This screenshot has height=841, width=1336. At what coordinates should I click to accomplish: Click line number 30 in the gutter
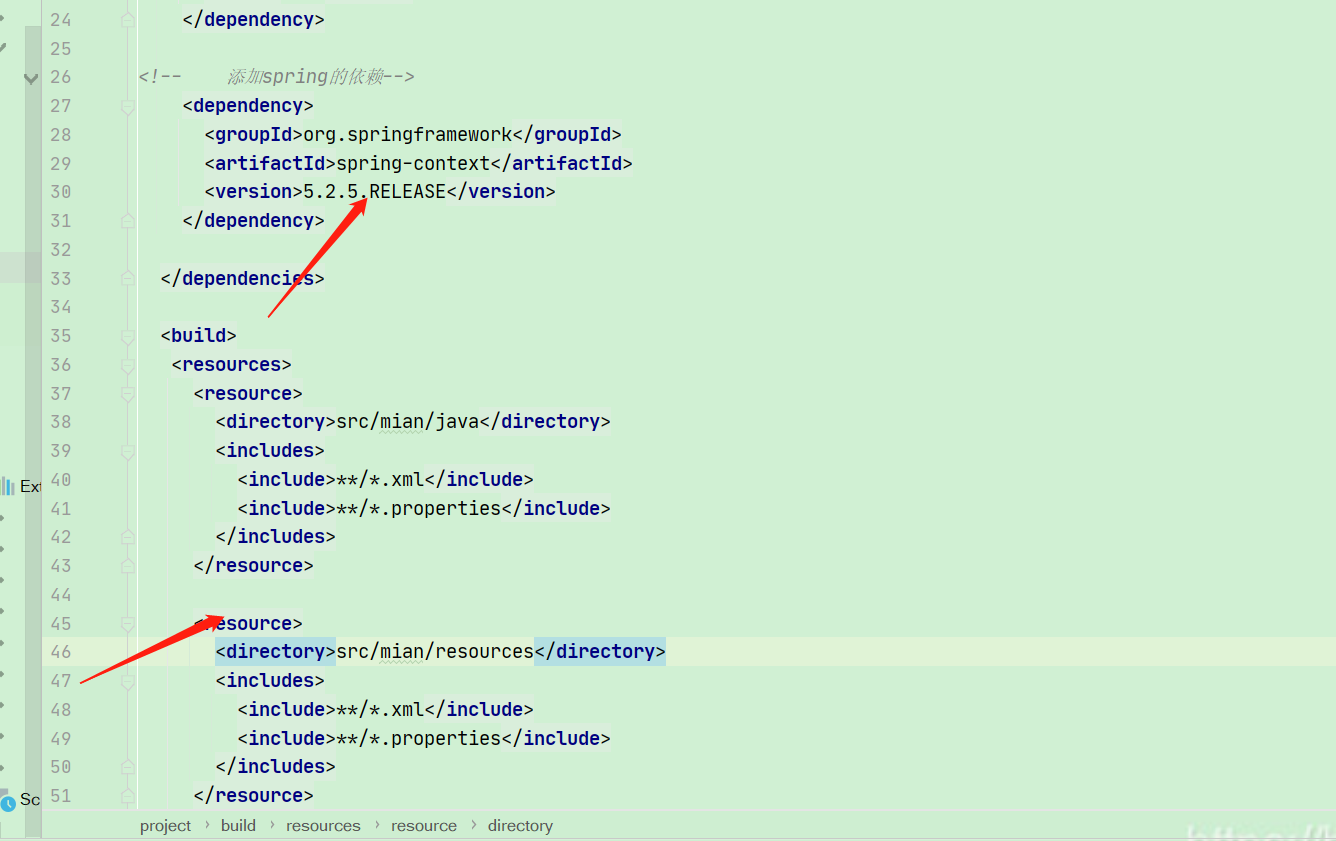[x=61, y=192]
